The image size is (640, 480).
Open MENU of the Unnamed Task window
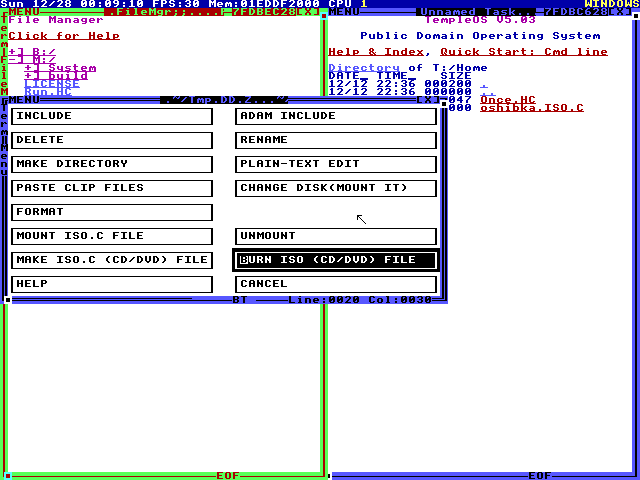point(344,12)
